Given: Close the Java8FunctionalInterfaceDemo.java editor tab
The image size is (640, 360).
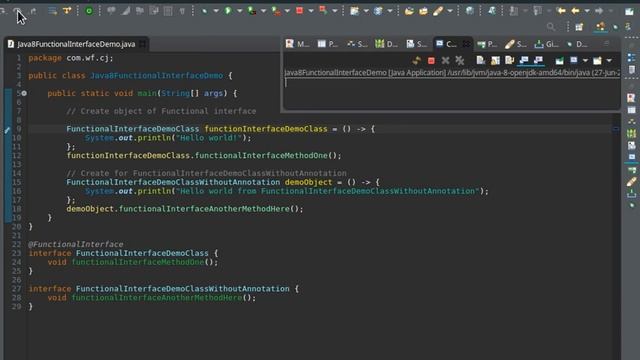Looking at the screenshot, I should pyautogui.click(x=143, y=44).
